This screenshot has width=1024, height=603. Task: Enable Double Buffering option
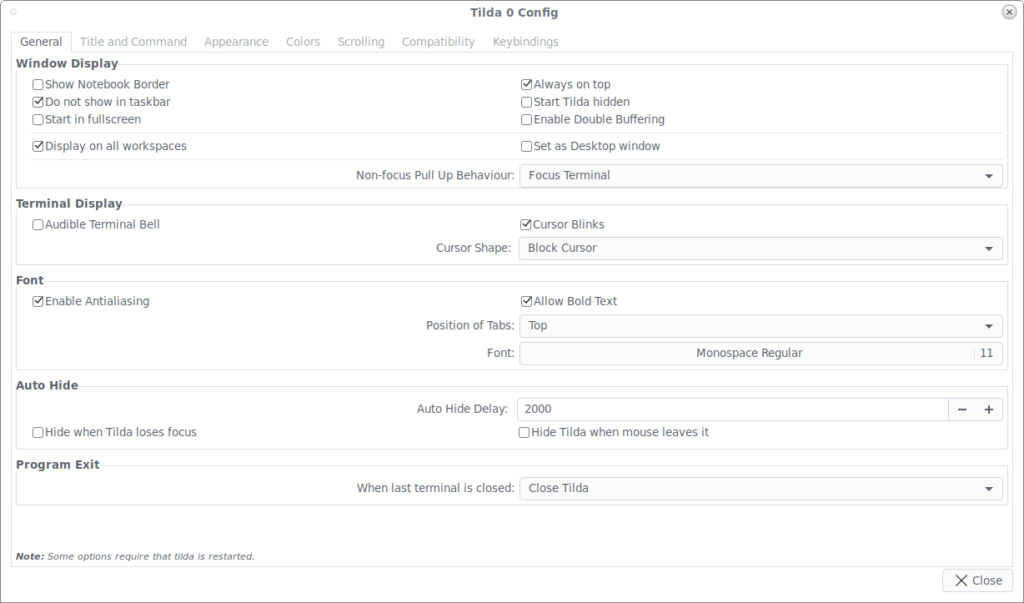point(526,119)
